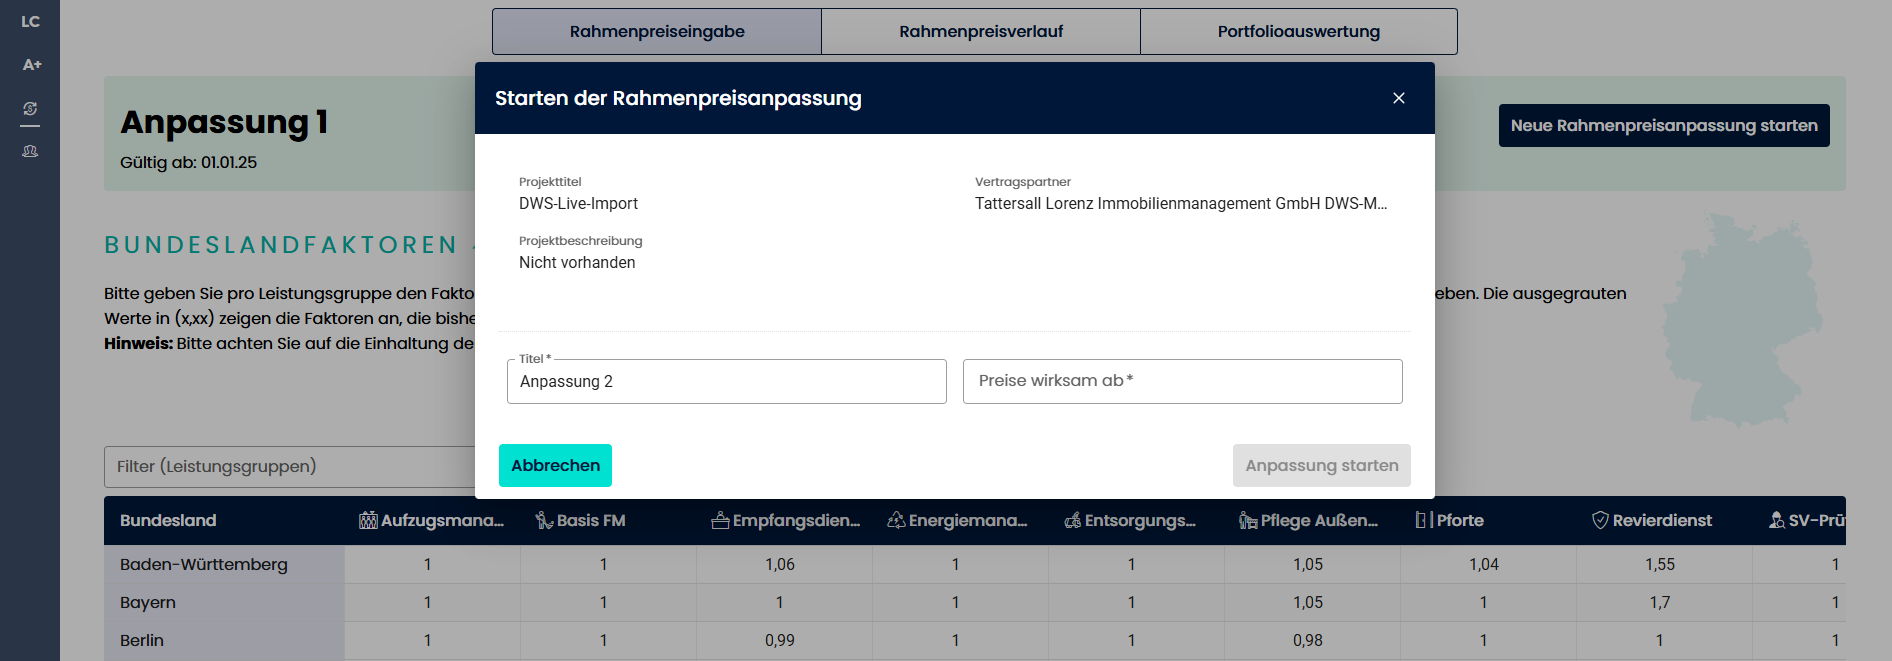Focus the Filter (Leistungsgruppen) field
The height and width of the screenshot is (661, 1892).
(x=290, y=467)
